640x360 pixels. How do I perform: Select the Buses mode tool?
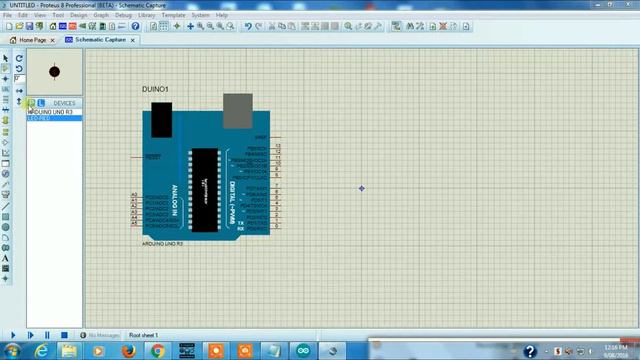(x=5, y=110)
